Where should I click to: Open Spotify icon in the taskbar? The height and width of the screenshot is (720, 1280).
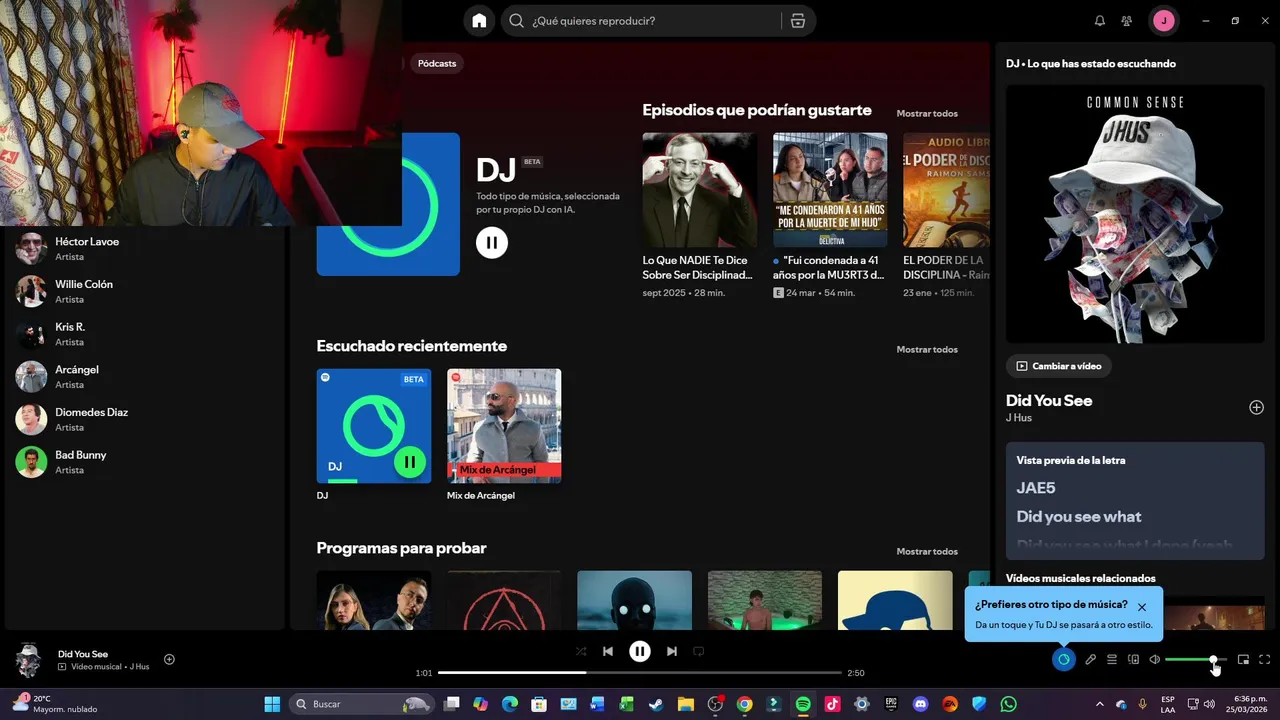[x=803, y=704]
